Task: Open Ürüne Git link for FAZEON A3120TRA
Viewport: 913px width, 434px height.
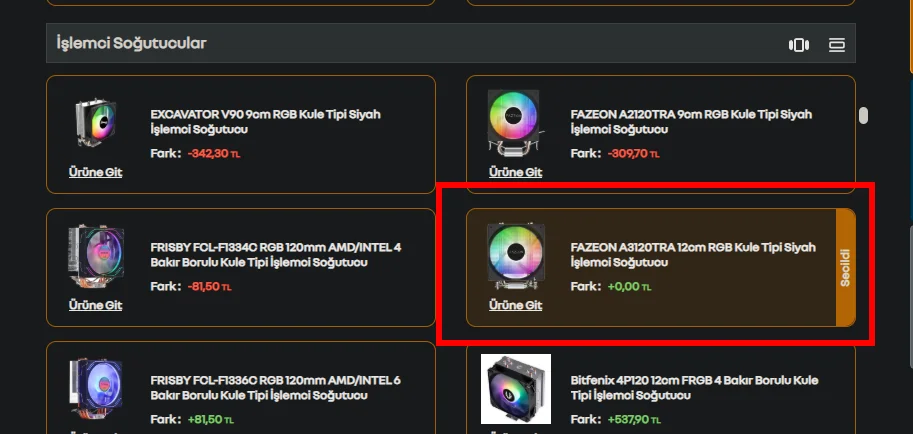Action: pyautogui.click(x=515, y=305)
